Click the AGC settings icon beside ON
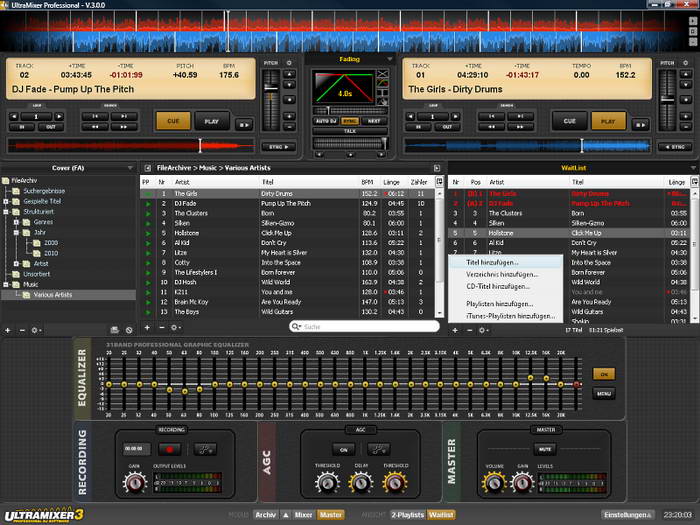Viewport: 700px width, 525px height. (x=378, y=449)
